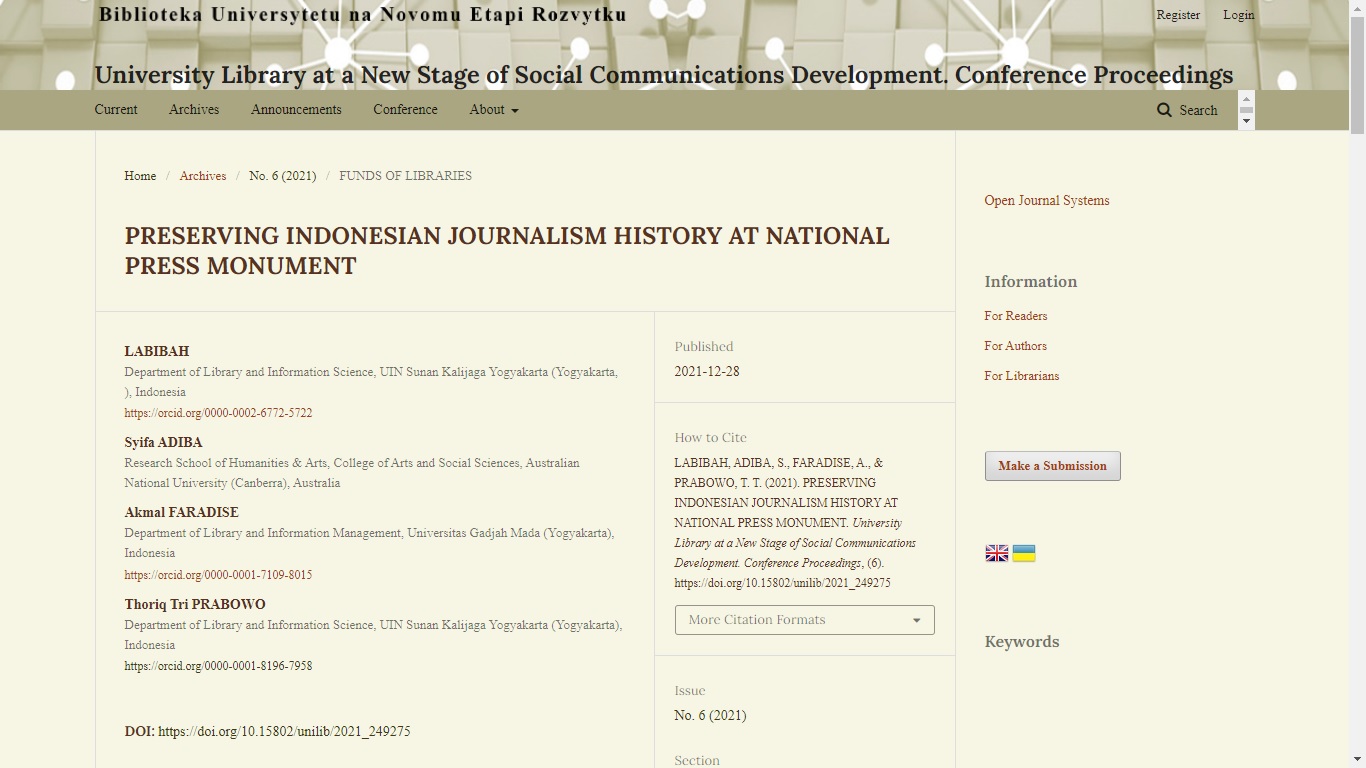Click the author name Syifa ADIBA
Image resolution: width=1366 pixels, height=768 pixels.
point(163,443)
